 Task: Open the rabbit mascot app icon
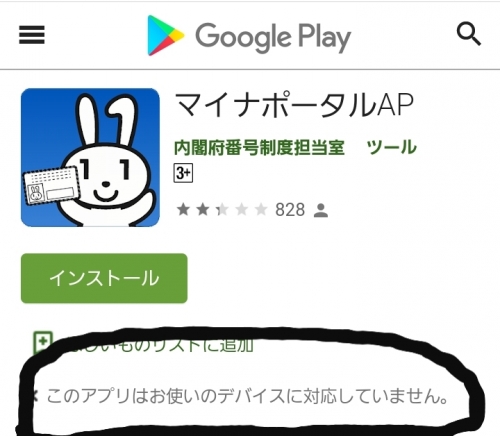pos(90,157)
